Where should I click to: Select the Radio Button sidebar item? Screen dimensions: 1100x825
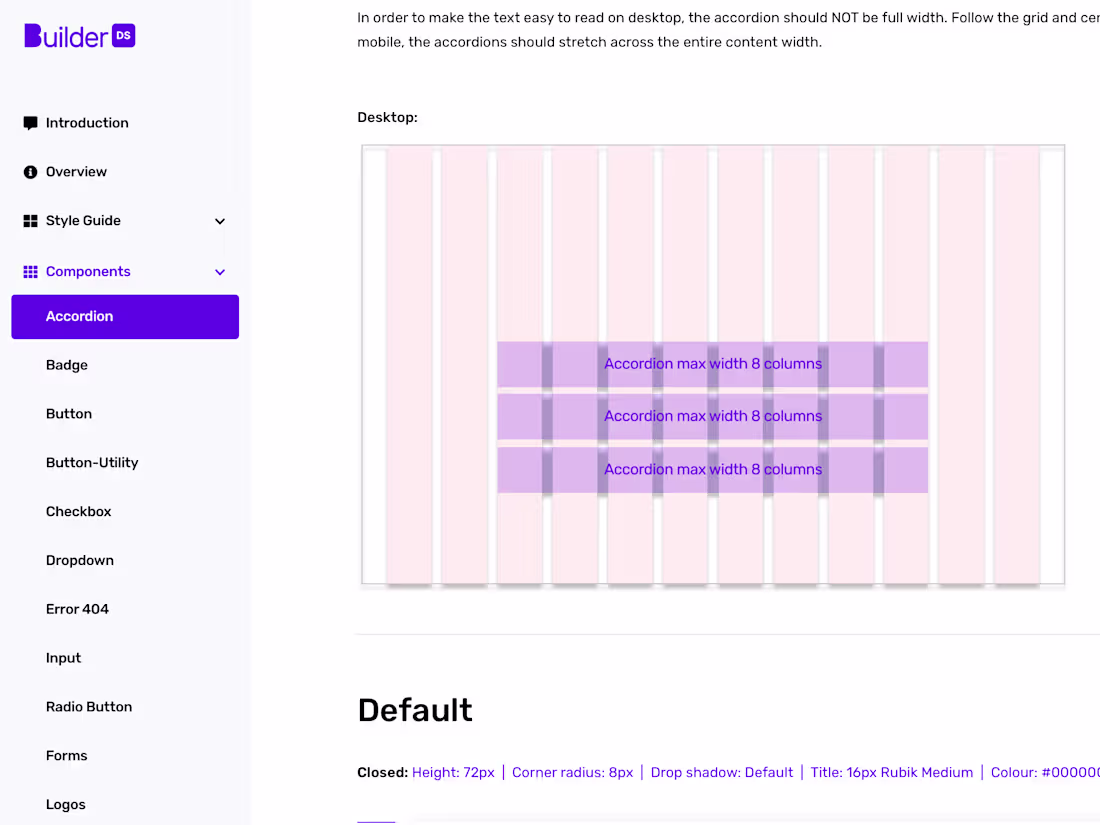click(89, 706)
